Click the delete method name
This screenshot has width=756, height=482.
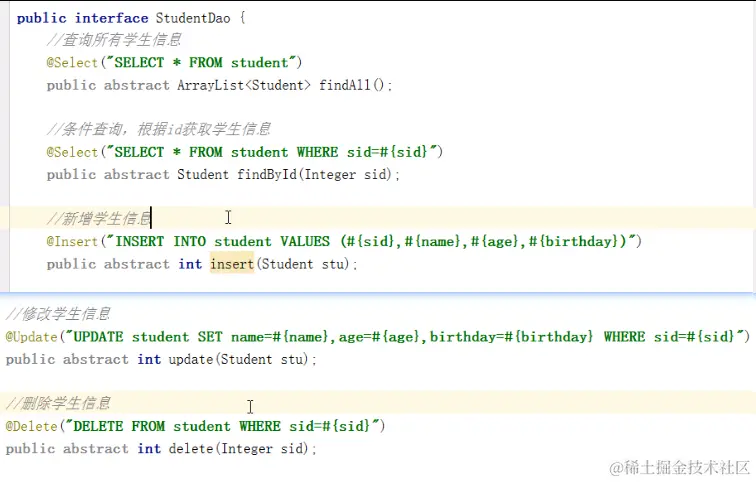coord(191,449)
